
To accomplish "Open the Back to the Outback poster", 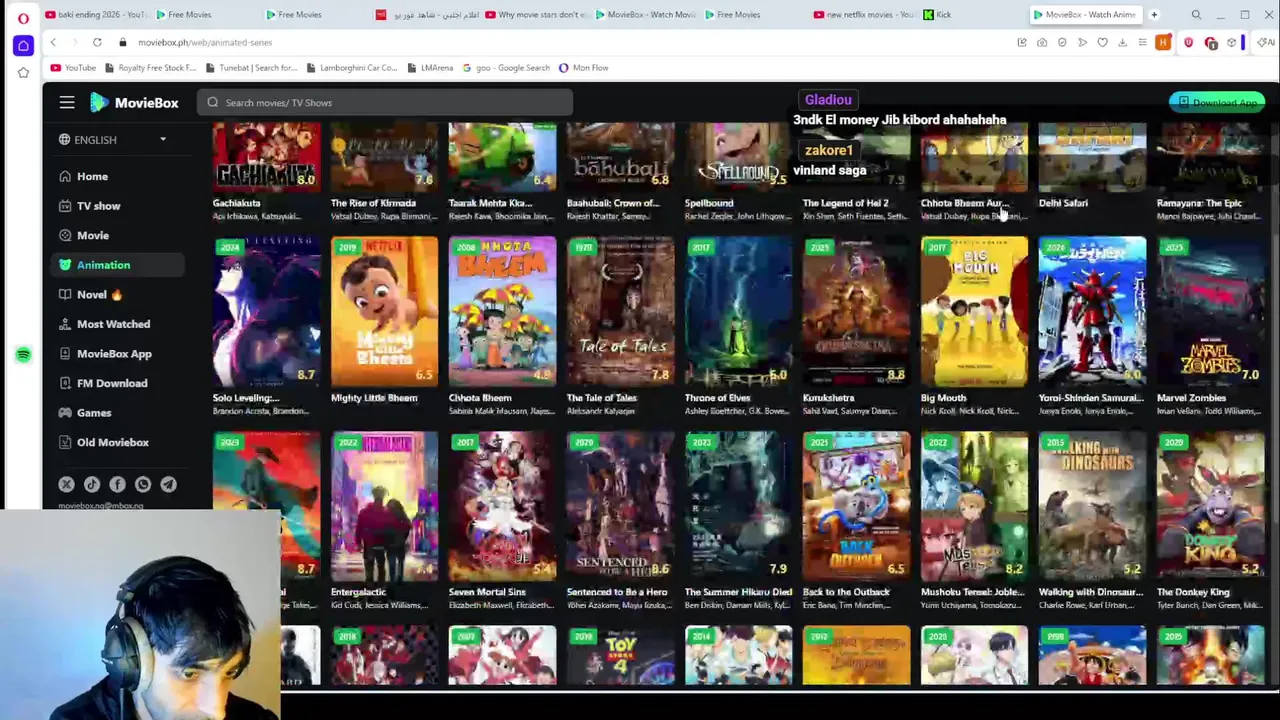I will pyautogui.click(x=856, y=507).
